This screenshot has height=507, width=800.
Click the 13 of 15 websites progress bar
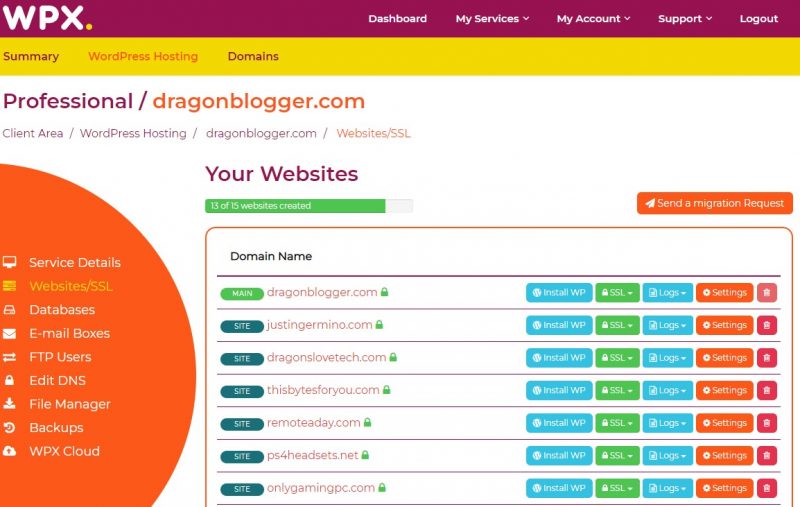point(309,206)
